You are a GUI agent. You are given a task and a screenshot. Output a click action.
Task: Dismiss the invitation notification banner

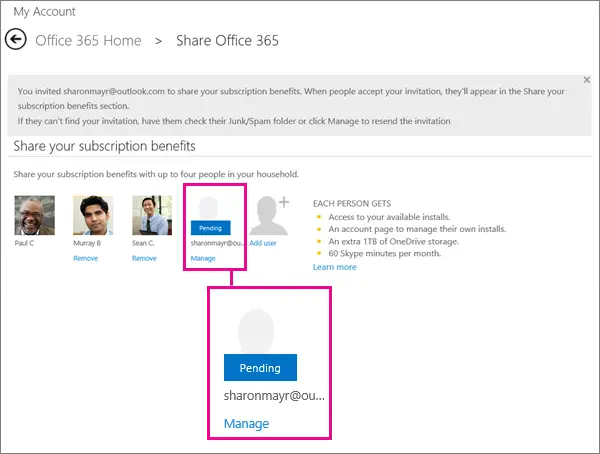click(587, 80)
